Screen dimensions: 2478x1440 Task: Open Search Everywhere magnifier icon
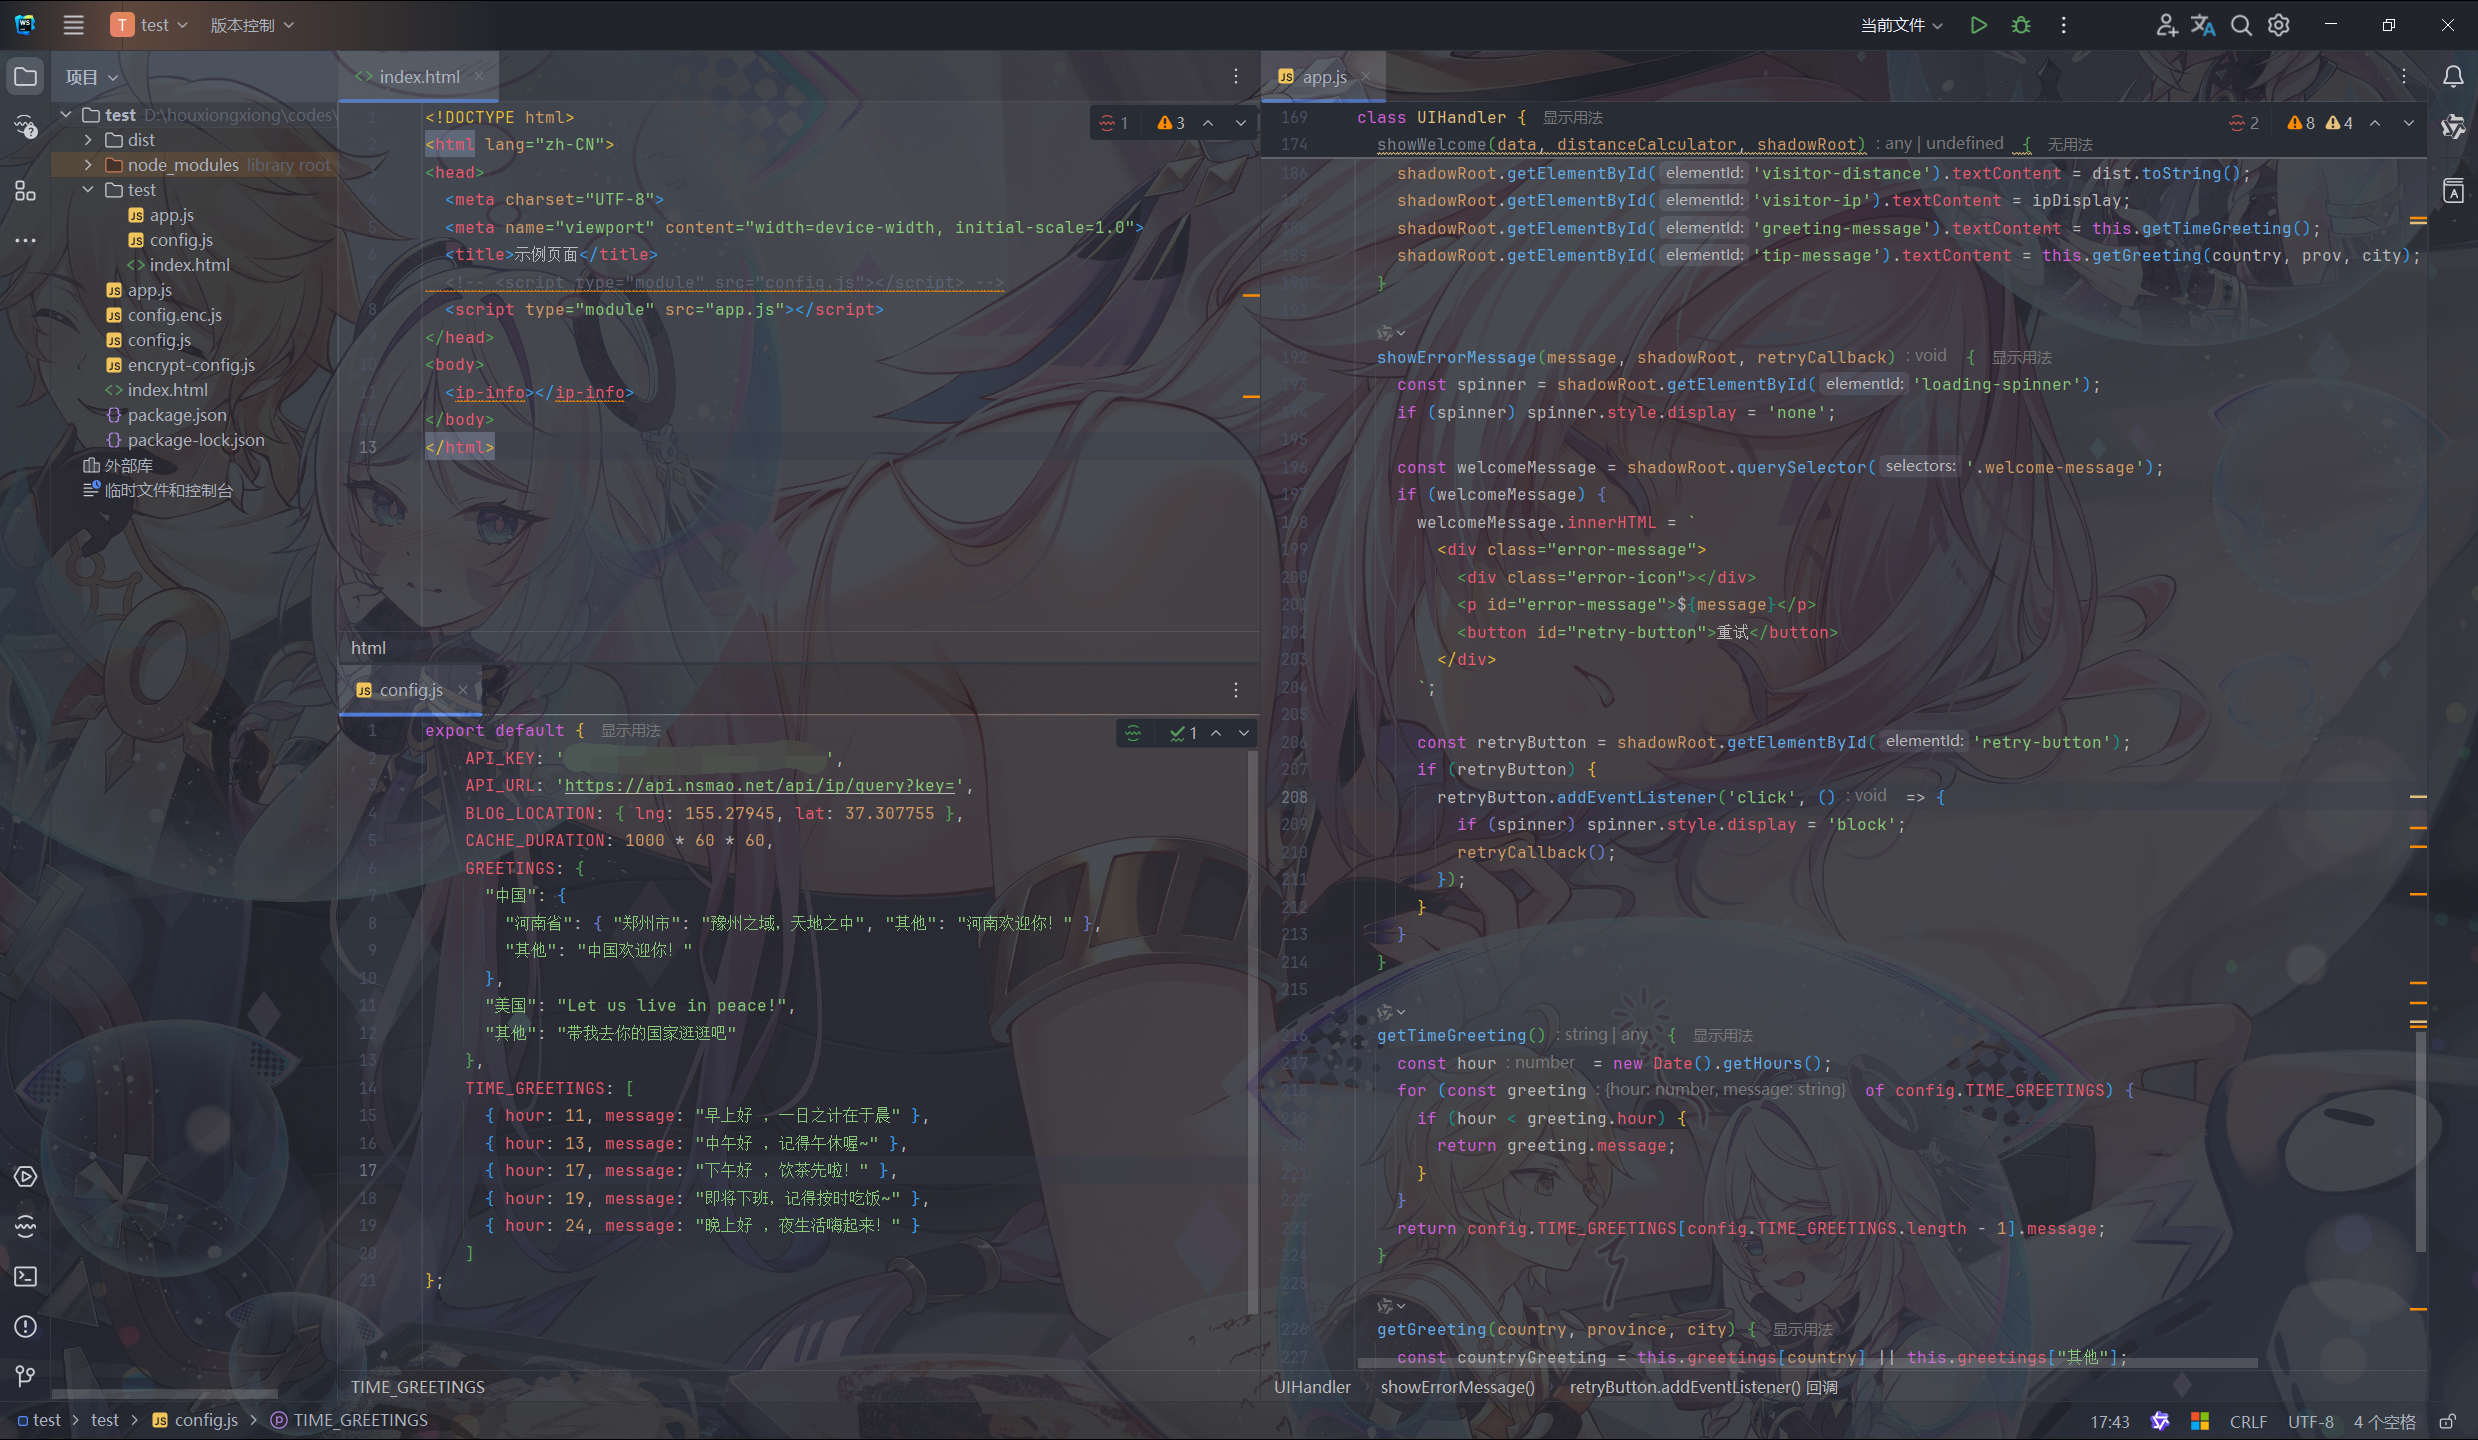click(x=2241, y=25)
